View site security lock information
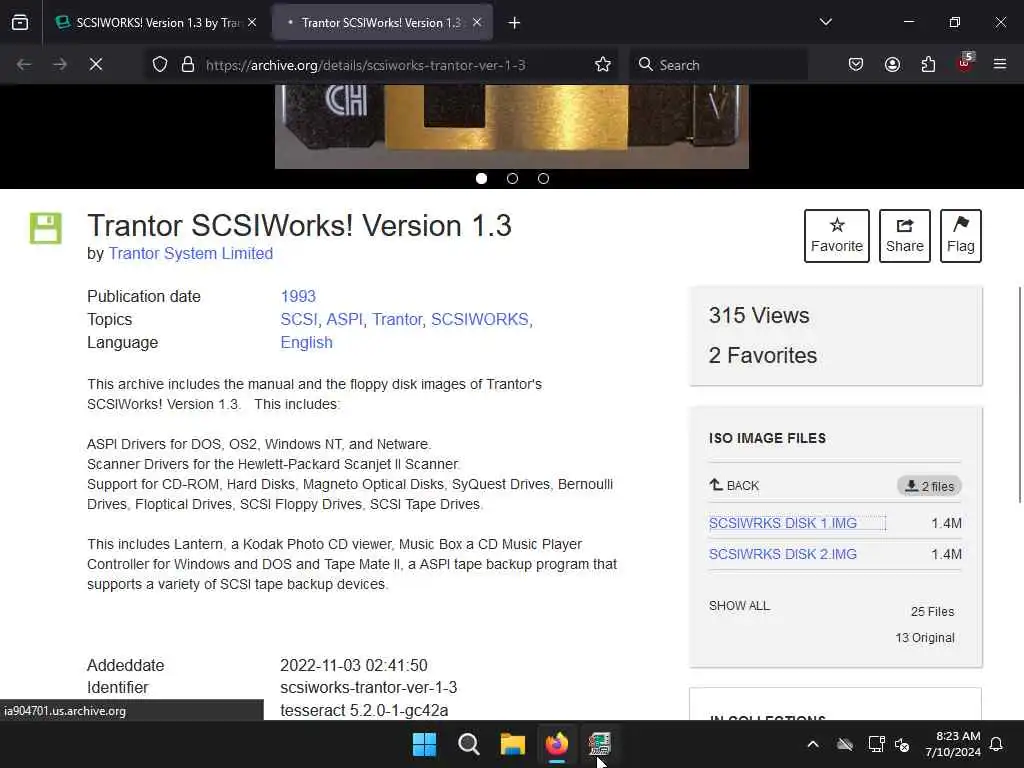Screen dimensions: 1024x768 click(x=188, y=65)
